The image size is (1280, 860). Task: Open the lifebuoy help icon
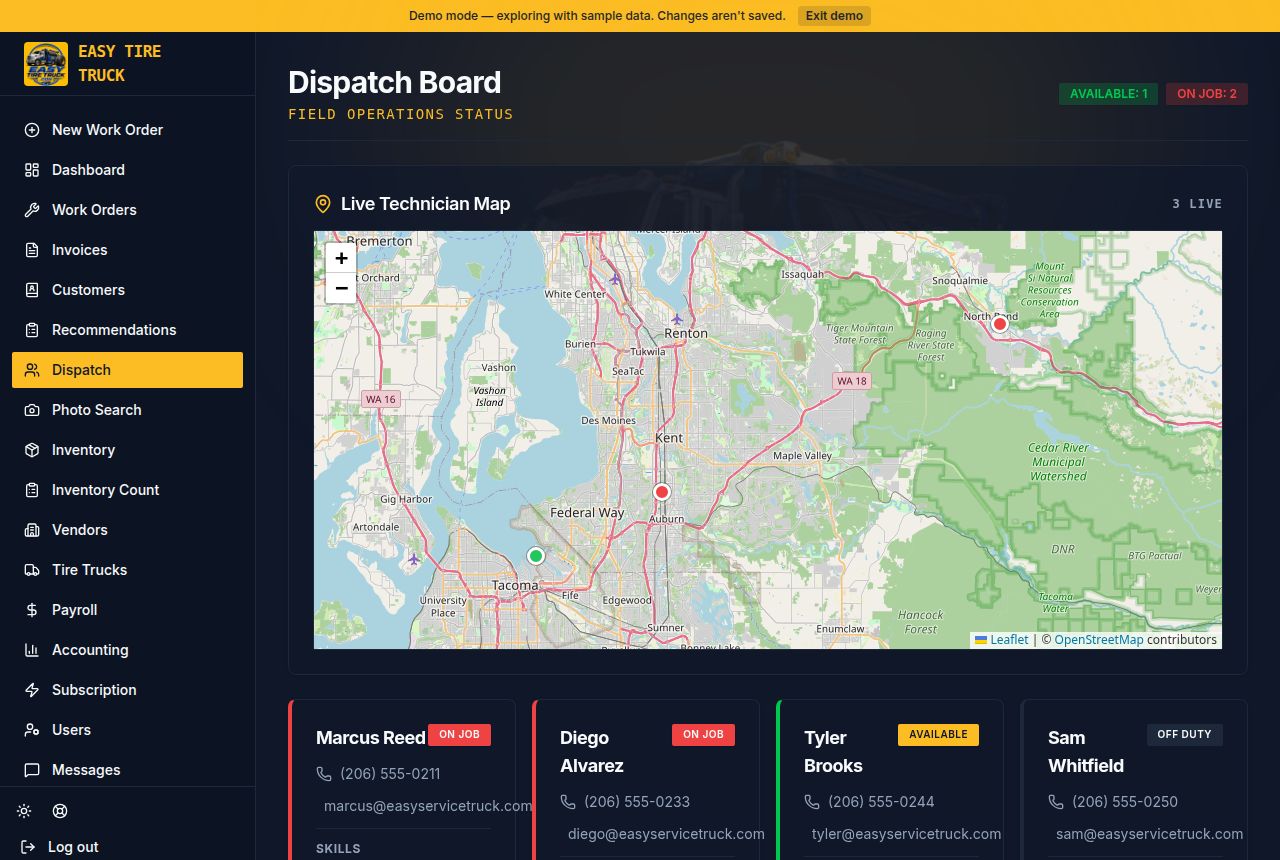click(60, 811)
